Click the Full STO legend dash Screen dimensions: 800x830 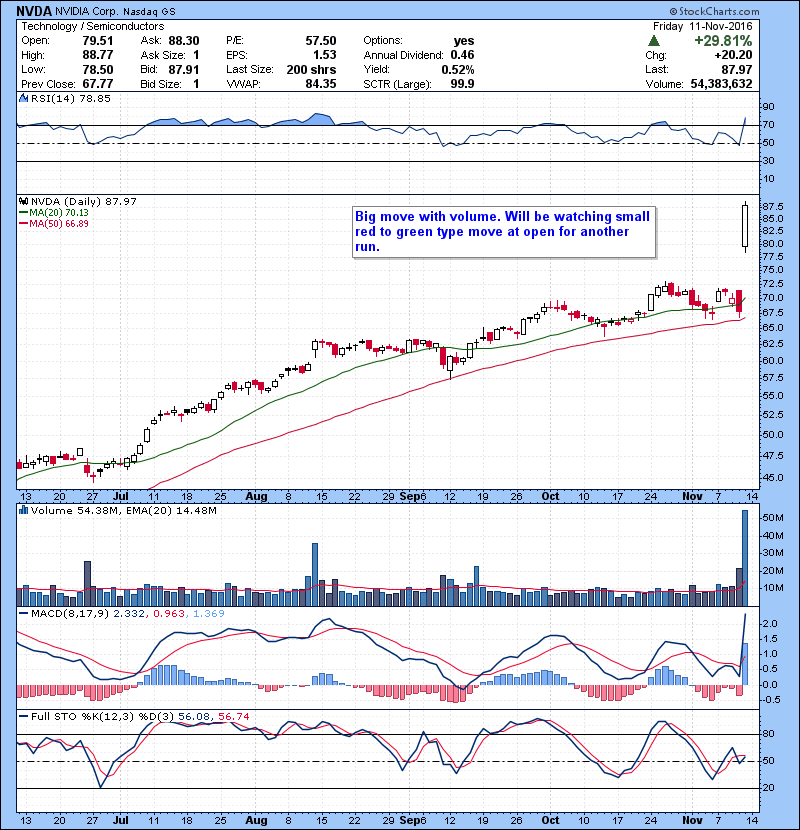tap(24, 716)
